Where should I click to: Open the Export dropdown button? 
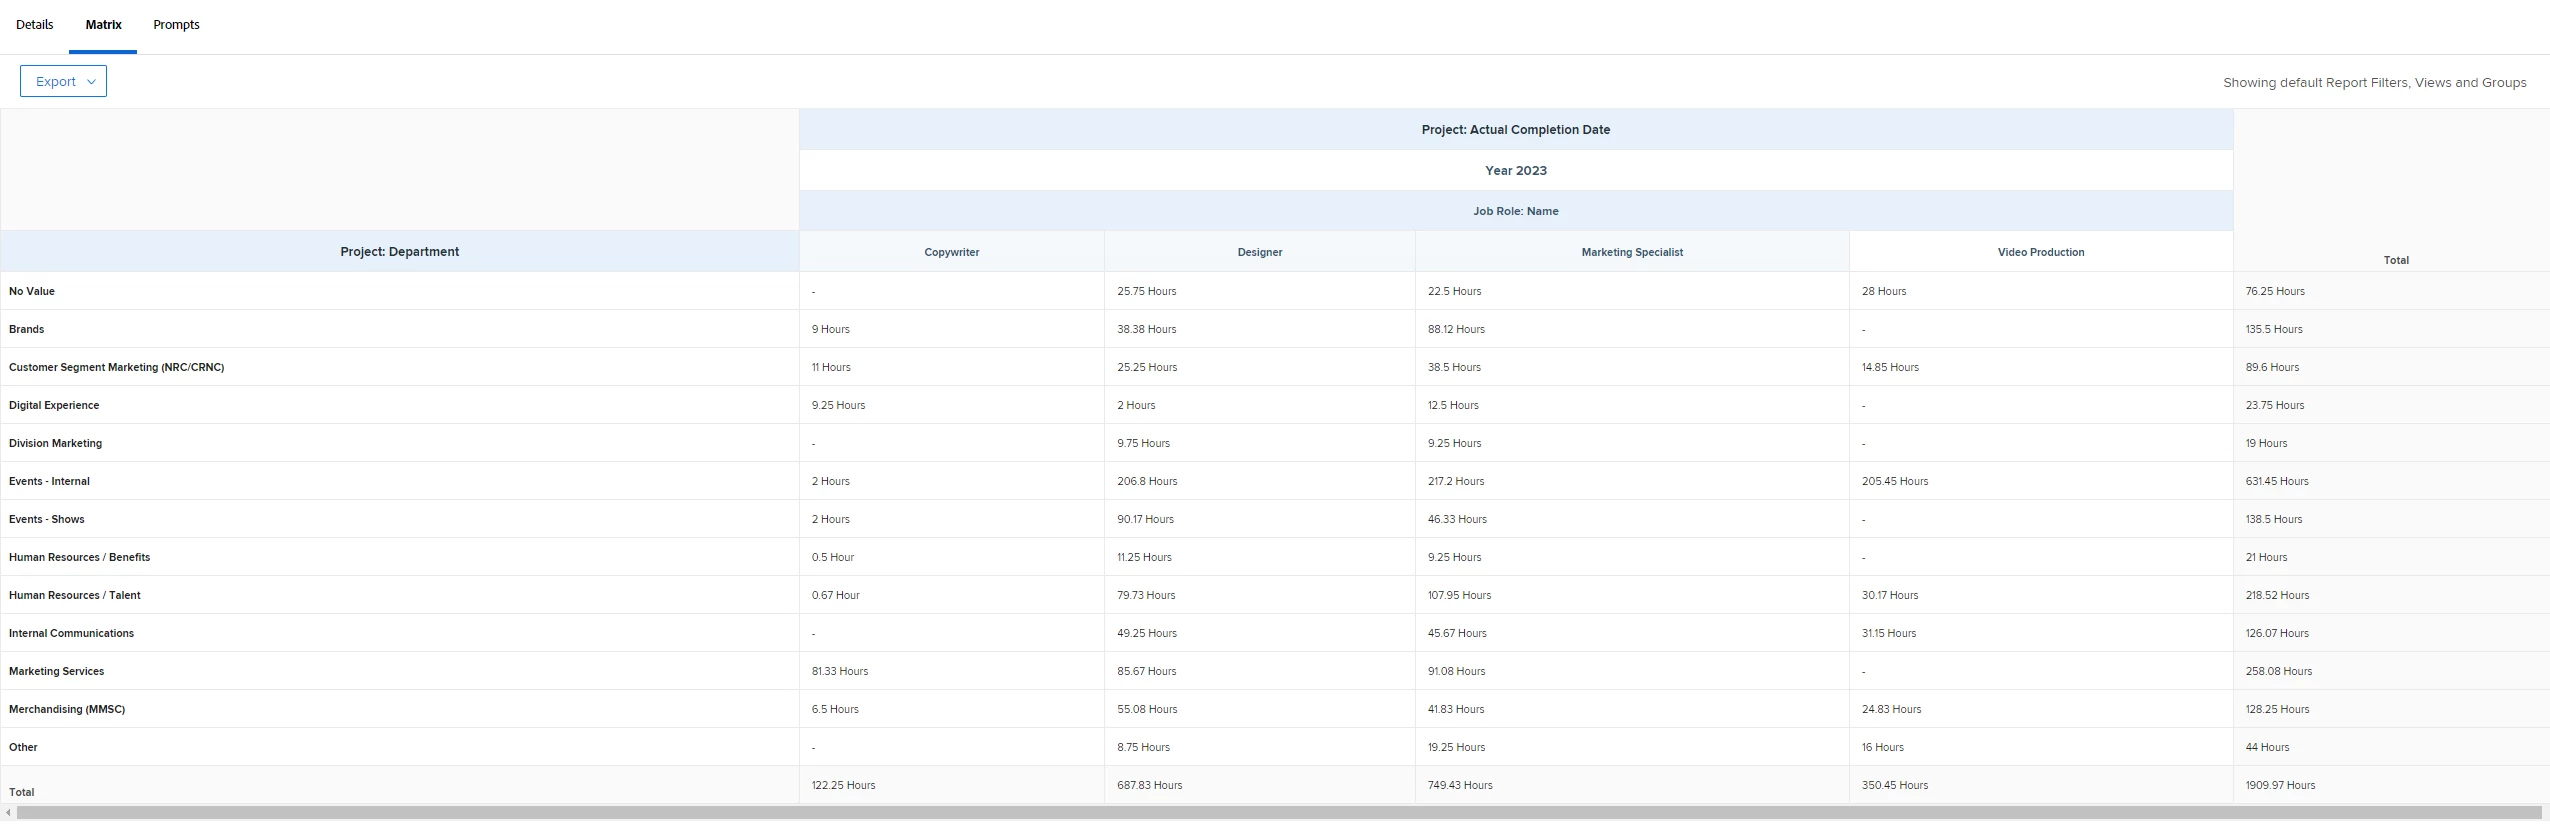[64, 82]
